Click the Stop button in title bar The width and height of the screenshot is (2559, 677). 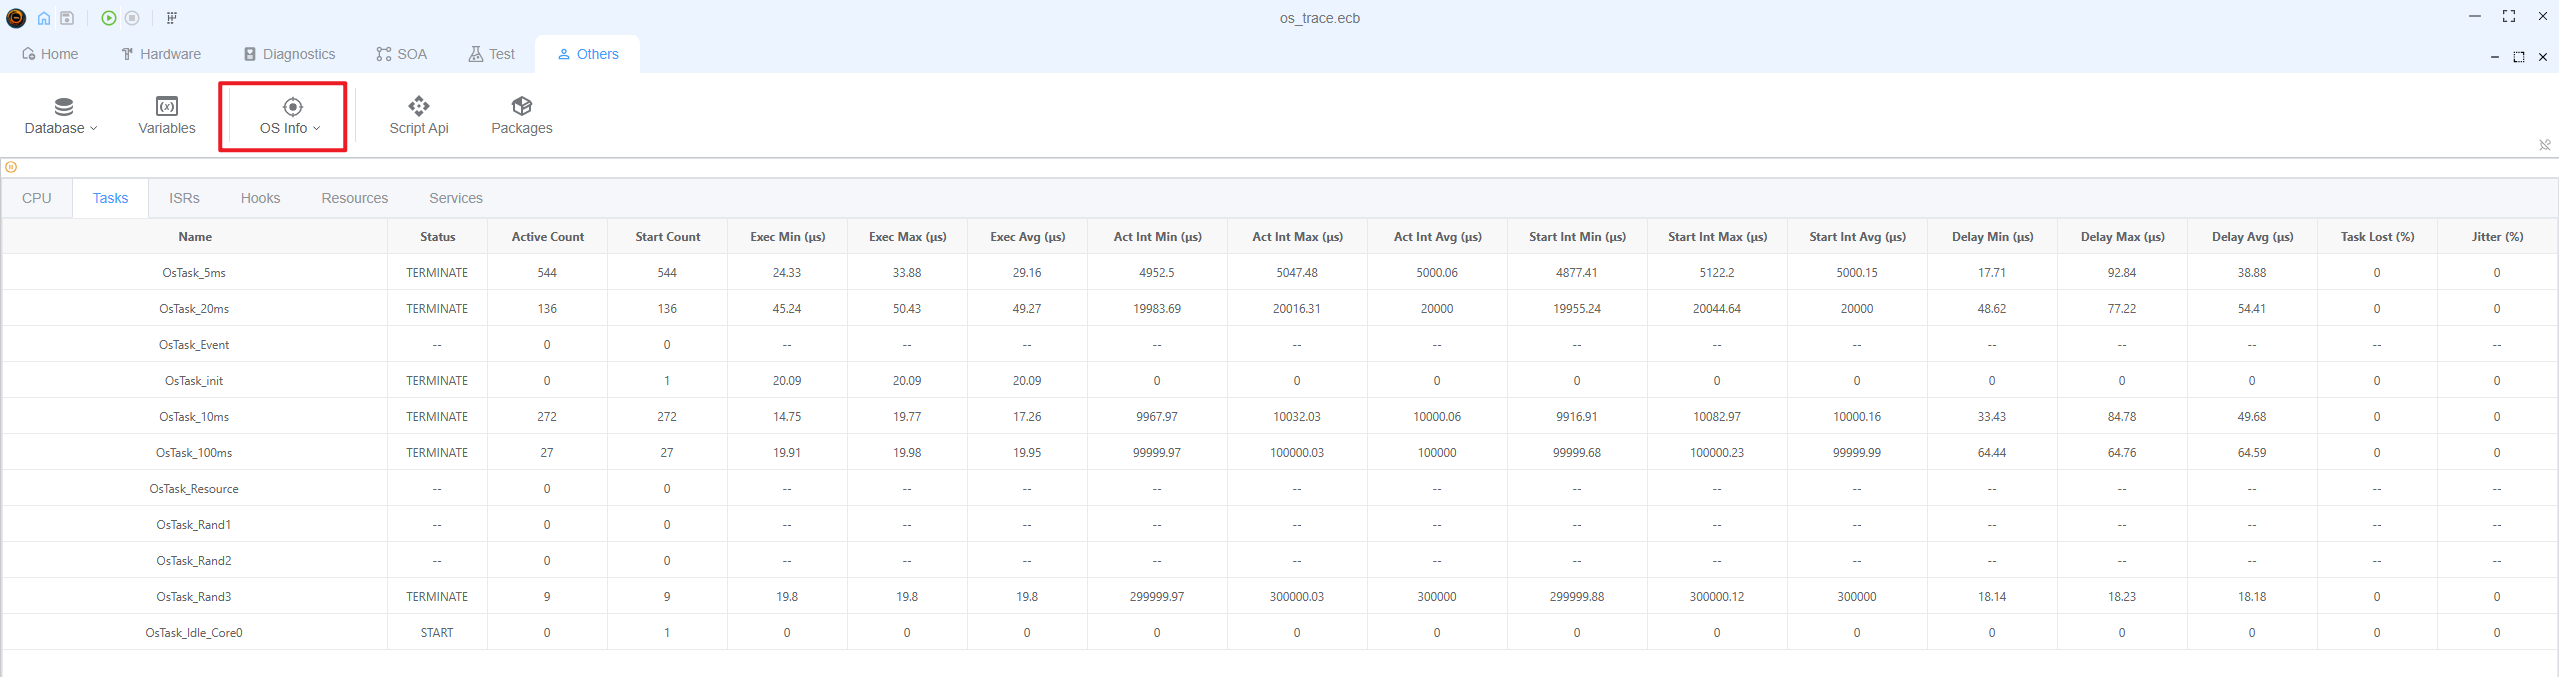point(132,18)
